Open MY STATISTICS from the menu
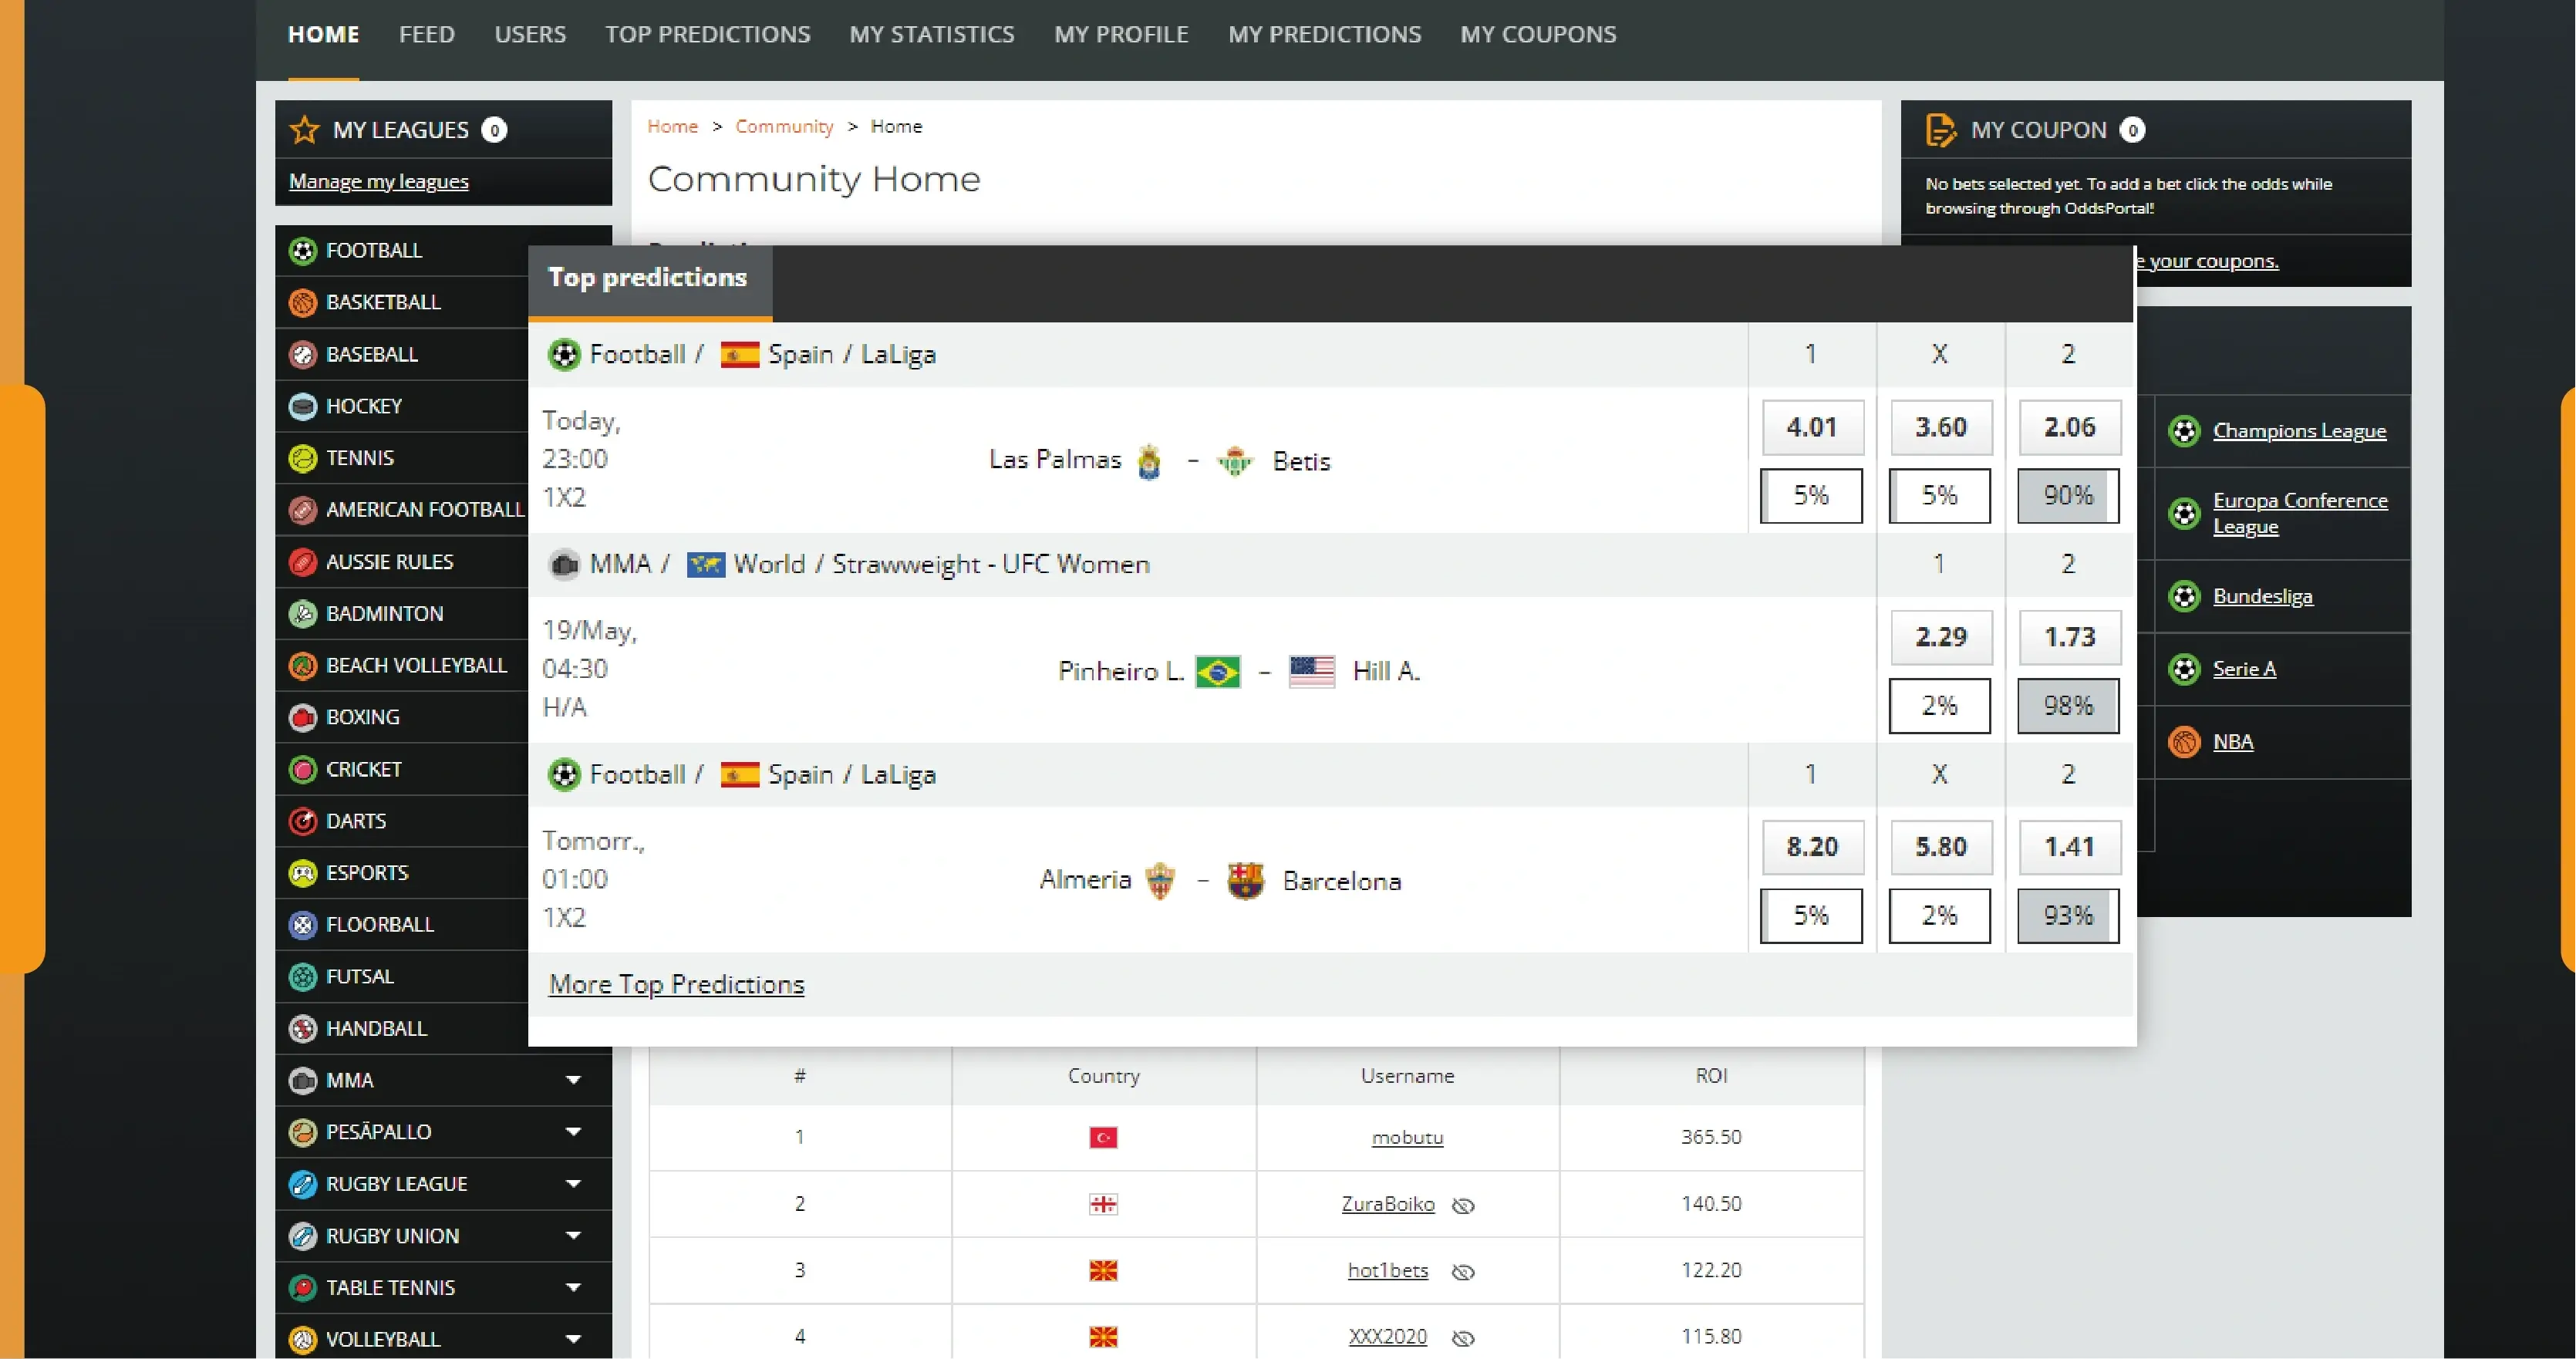 931,34
